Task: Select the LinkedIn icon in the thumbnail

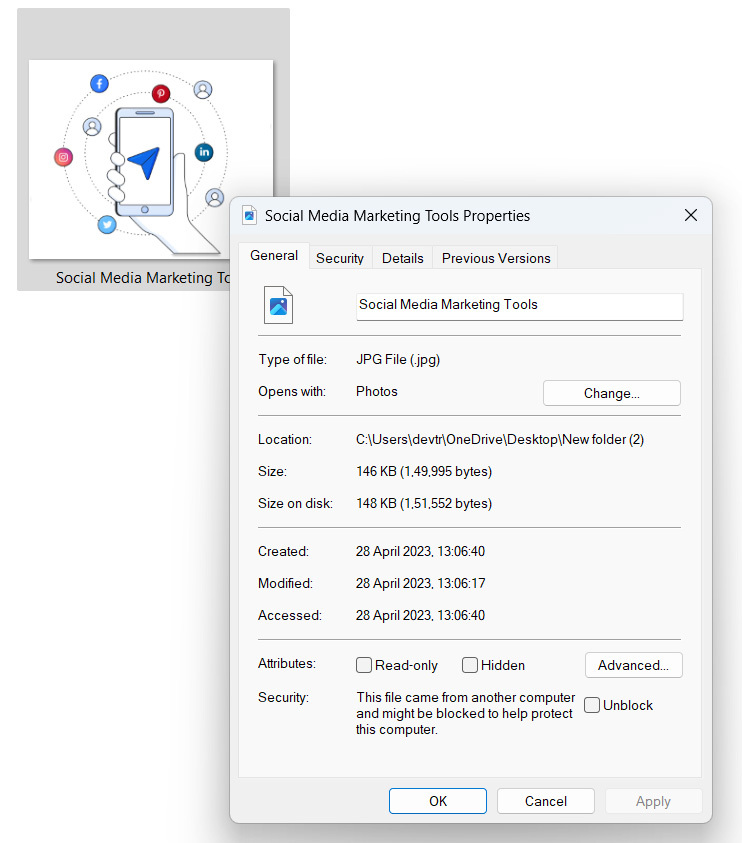Action: coord(204,152)
